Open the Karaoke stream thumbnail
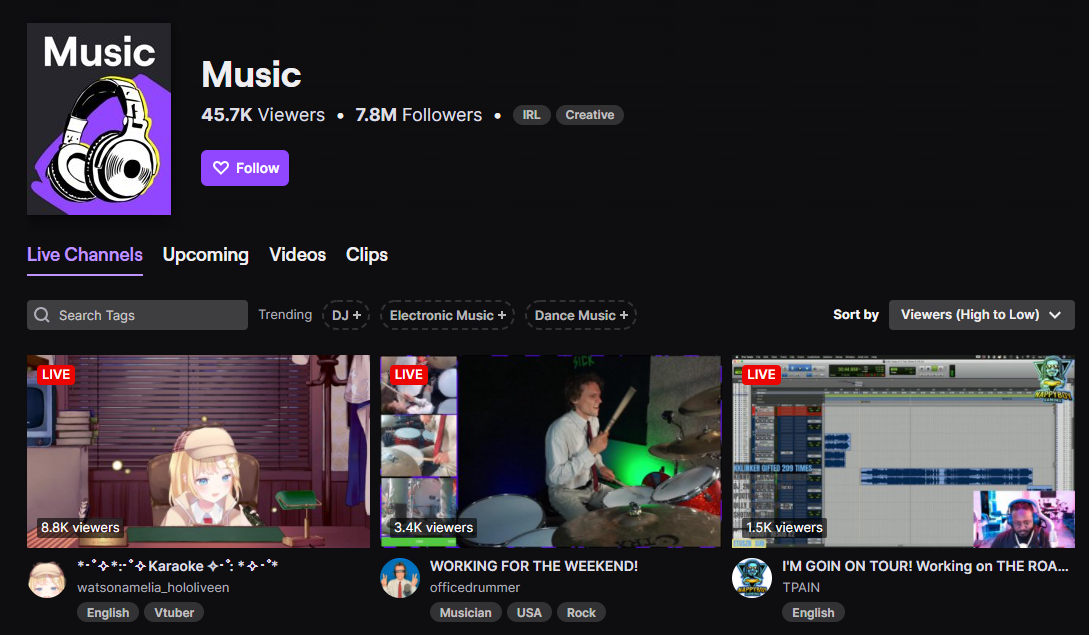The height and width of the screenshot is (635, 1089). tap(198, 451)
